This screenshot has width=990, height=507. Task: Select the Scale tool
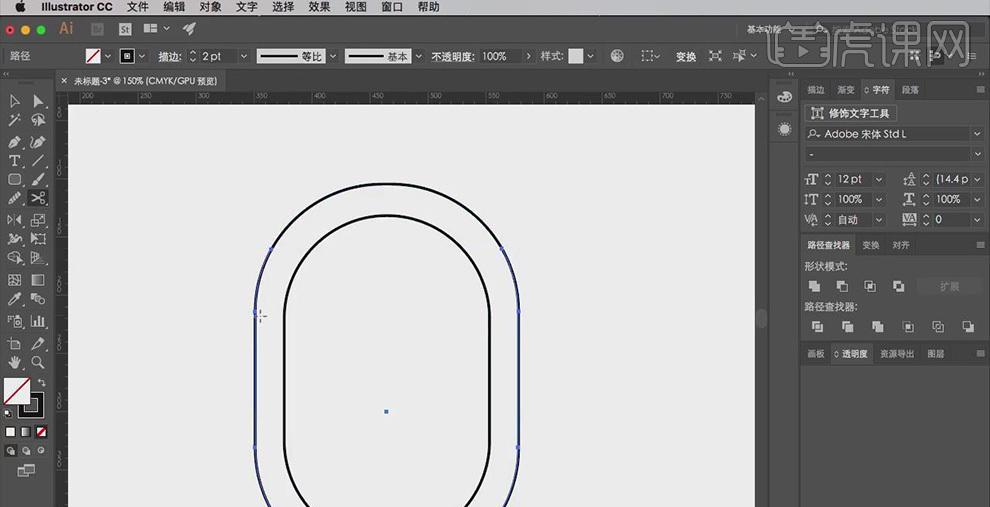coord(38,220)
